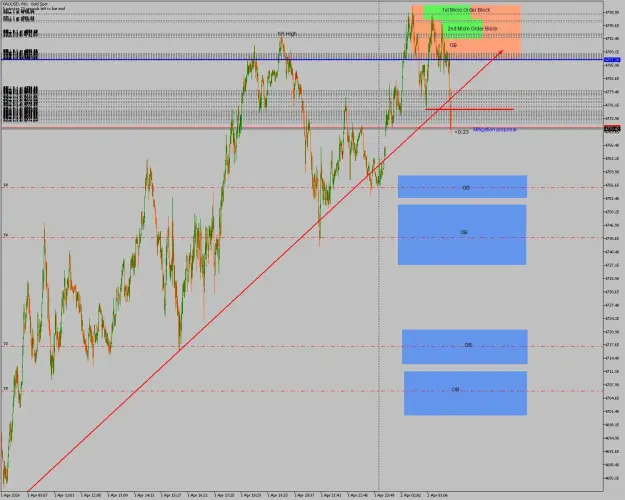Click the blue 'Mitigation' text label
This screenshot has width=625, height=500.
[x=495, y=130]
